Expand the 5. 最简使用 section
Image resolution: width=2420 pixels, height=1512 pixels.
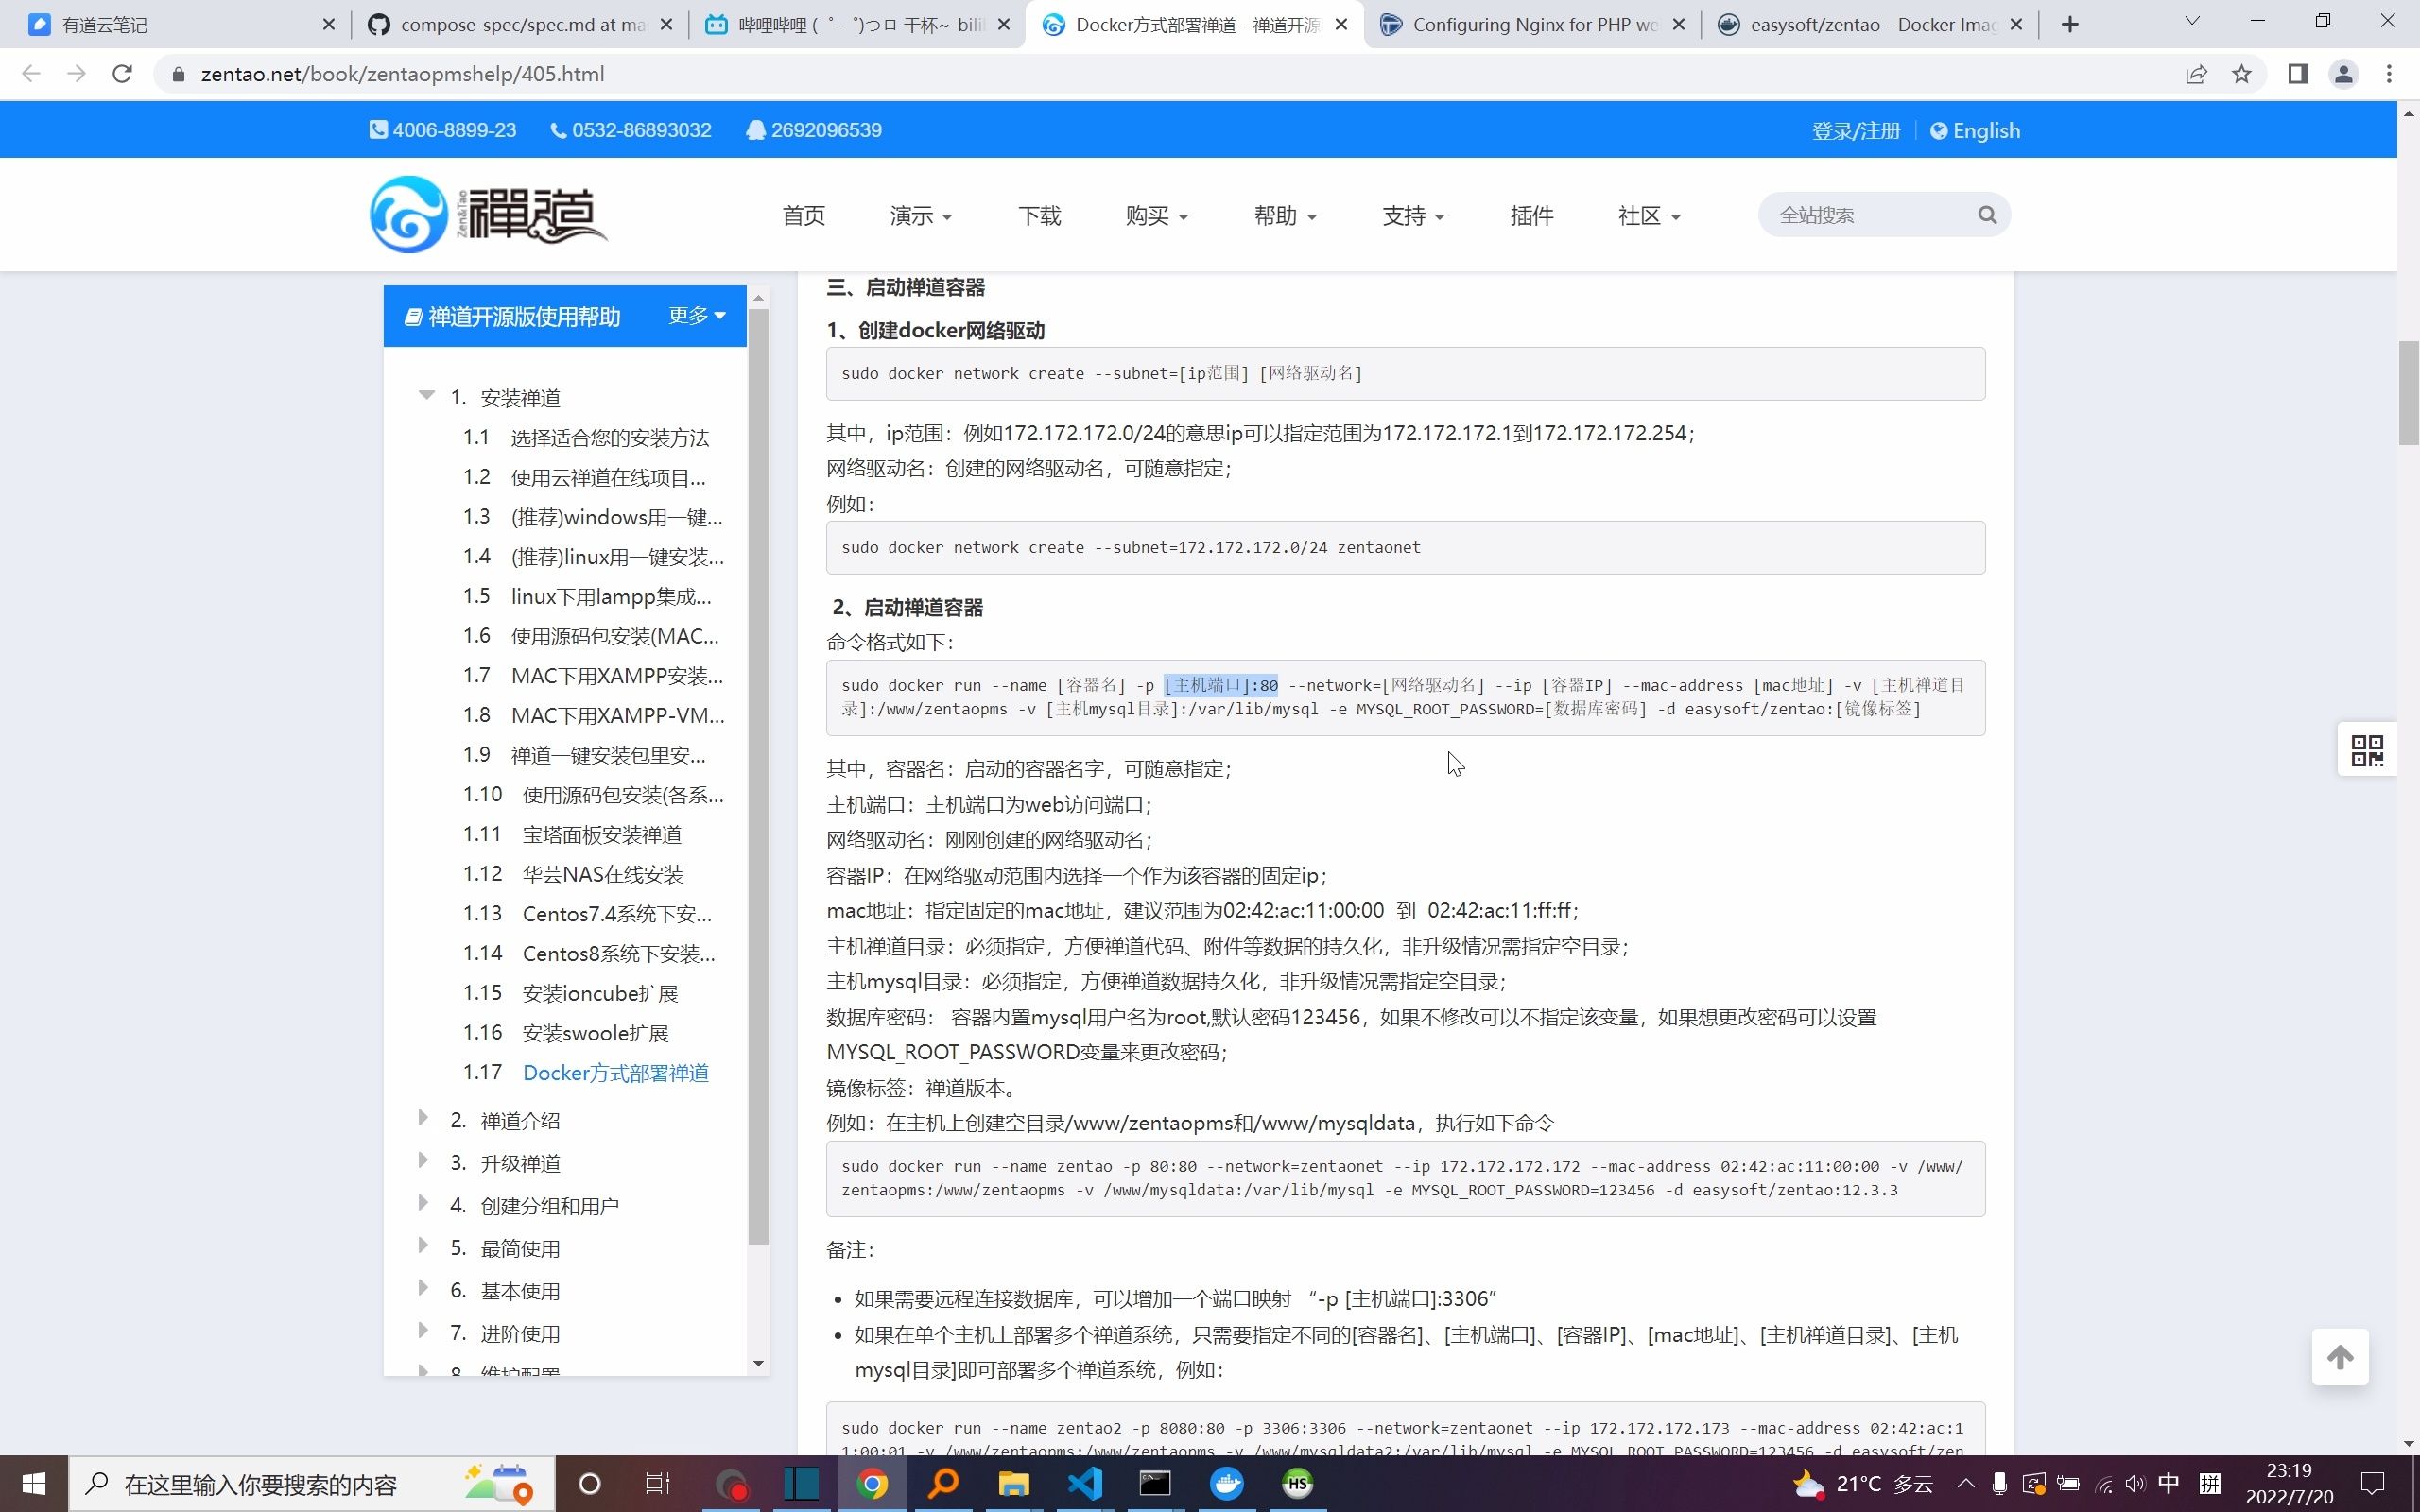(x=423, y=1246)
